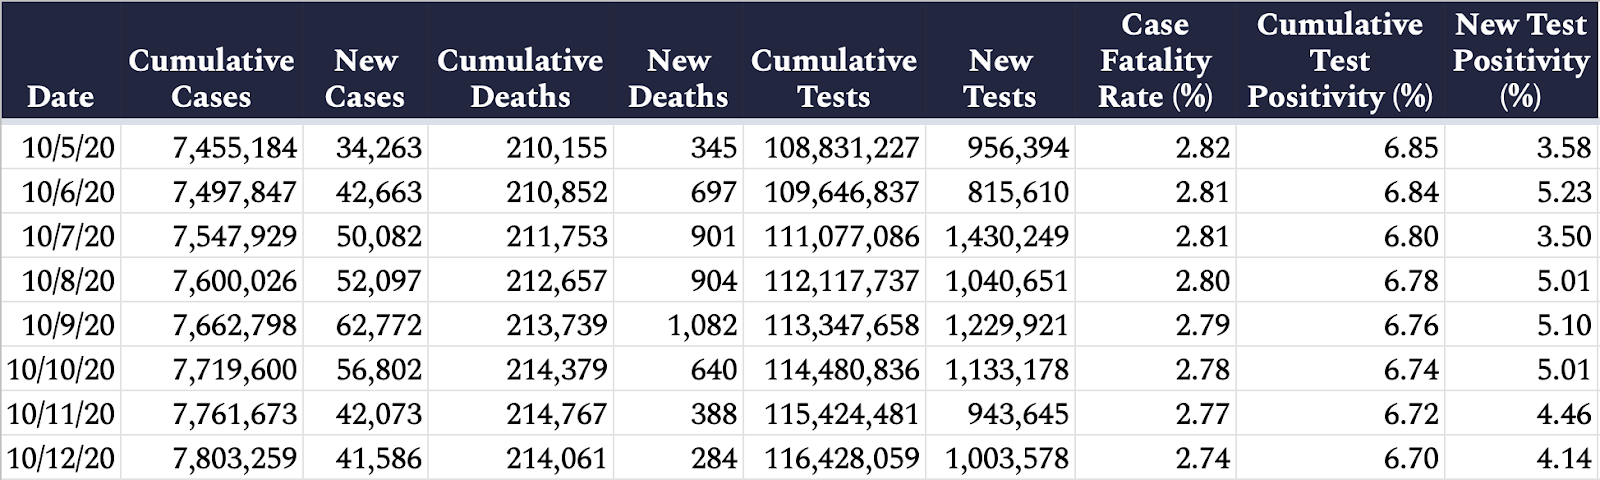Select new test positivity value 5.23
Screen dimensions: 1600x480
click(1563, 192)
